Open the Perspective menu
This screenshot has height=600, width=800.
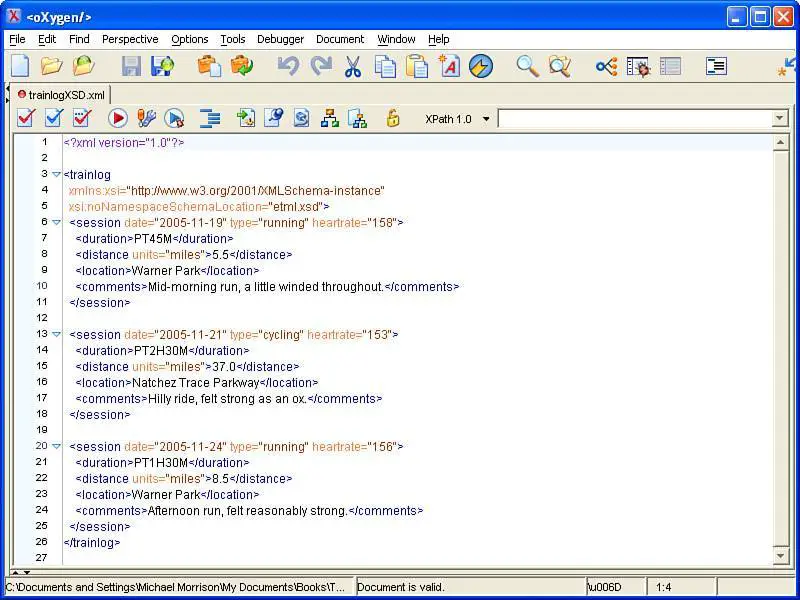(x=130, y=39)
